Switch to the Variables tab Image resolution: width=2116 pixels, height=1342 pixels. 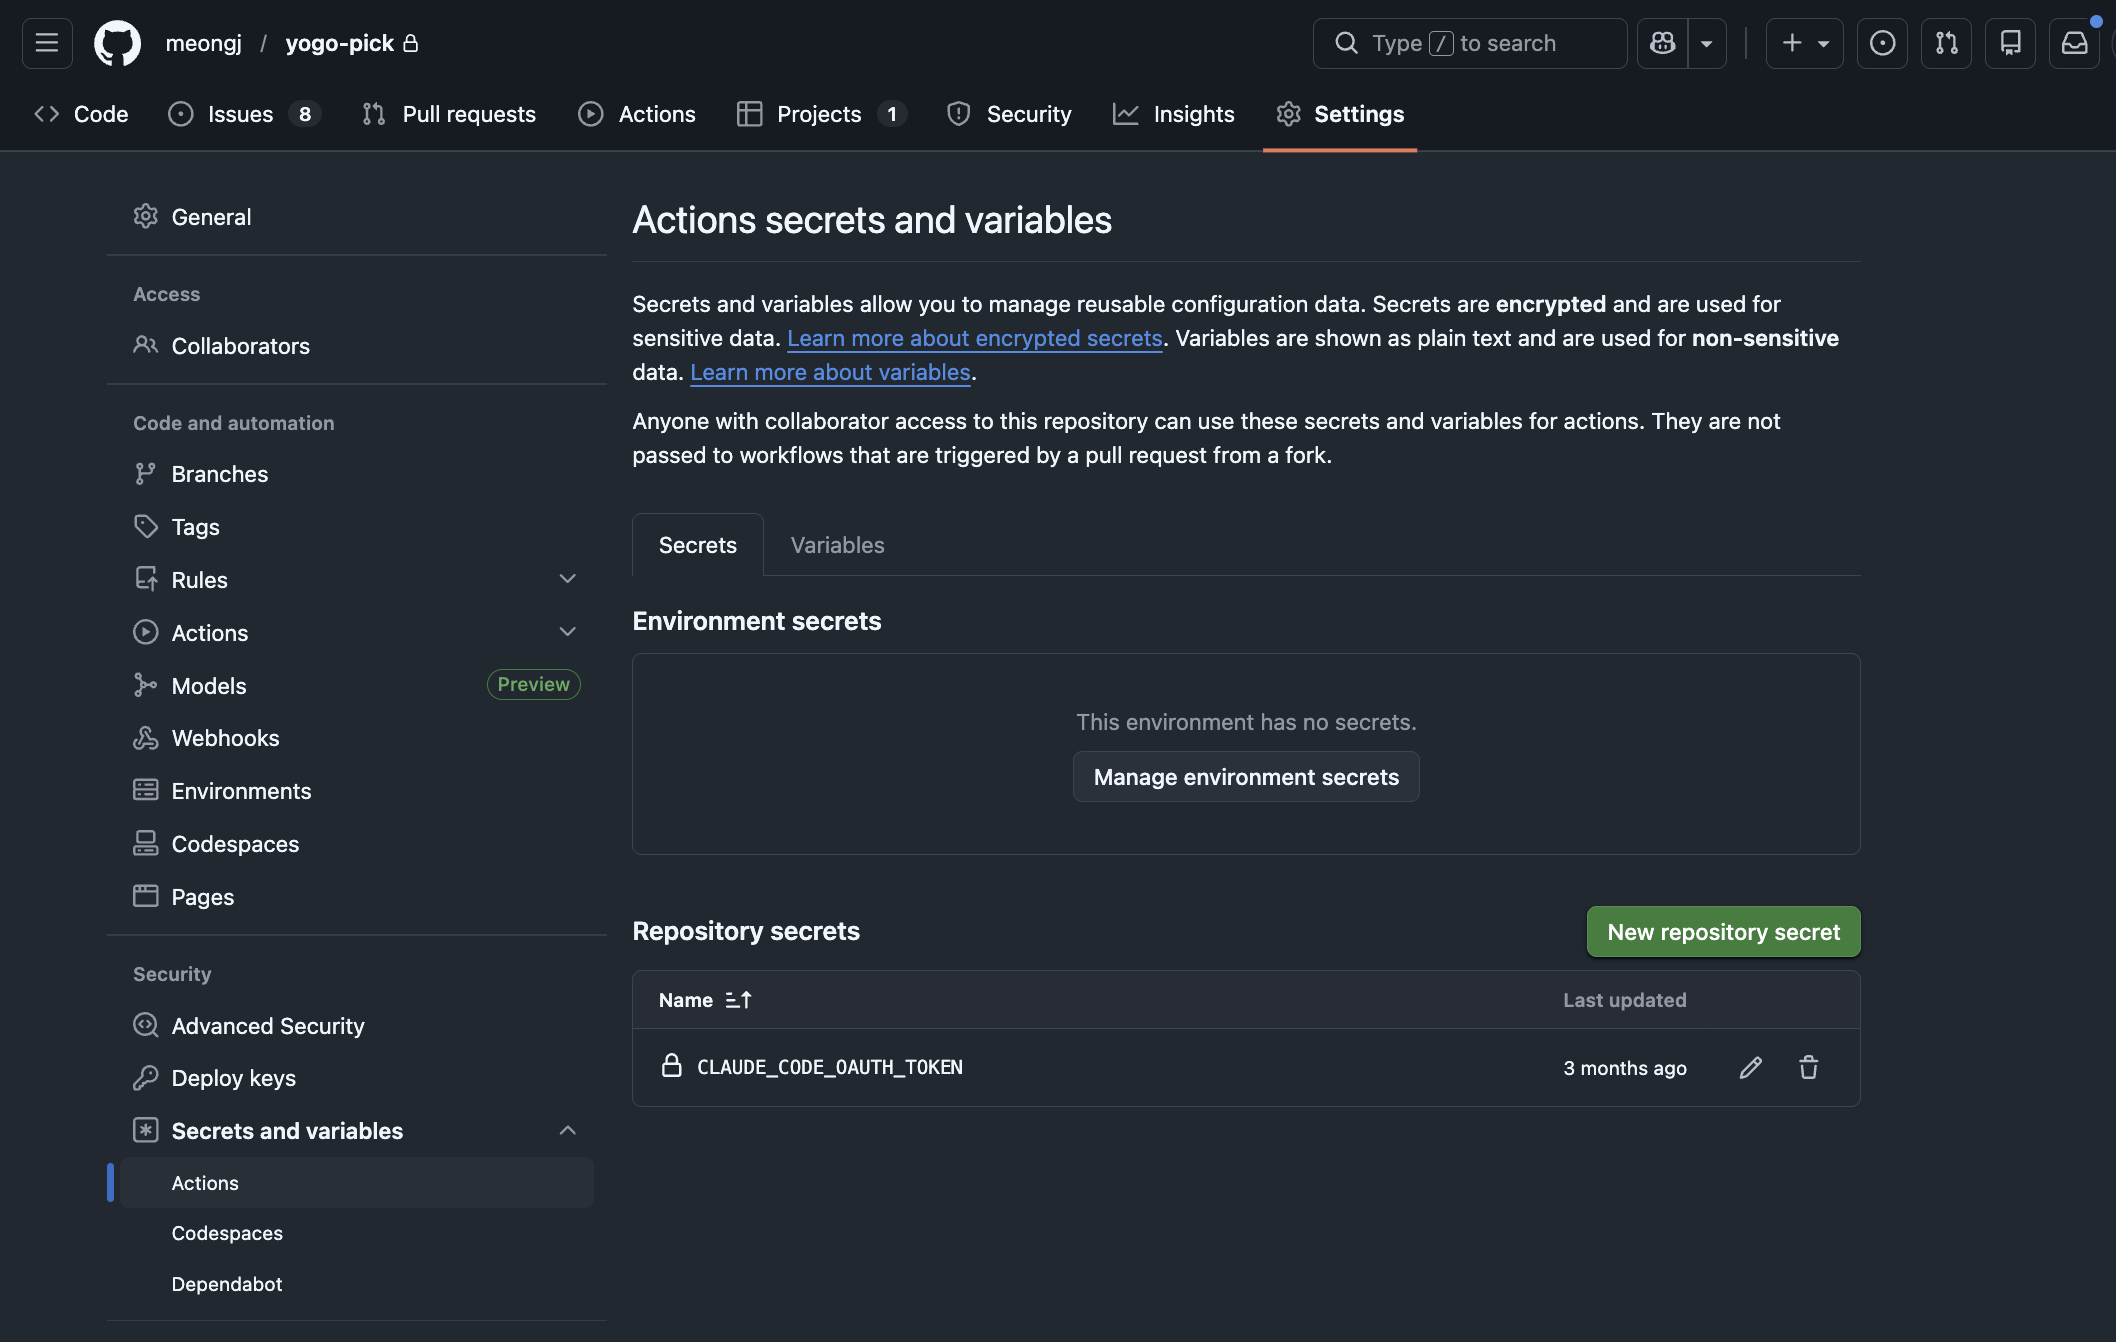837,545
